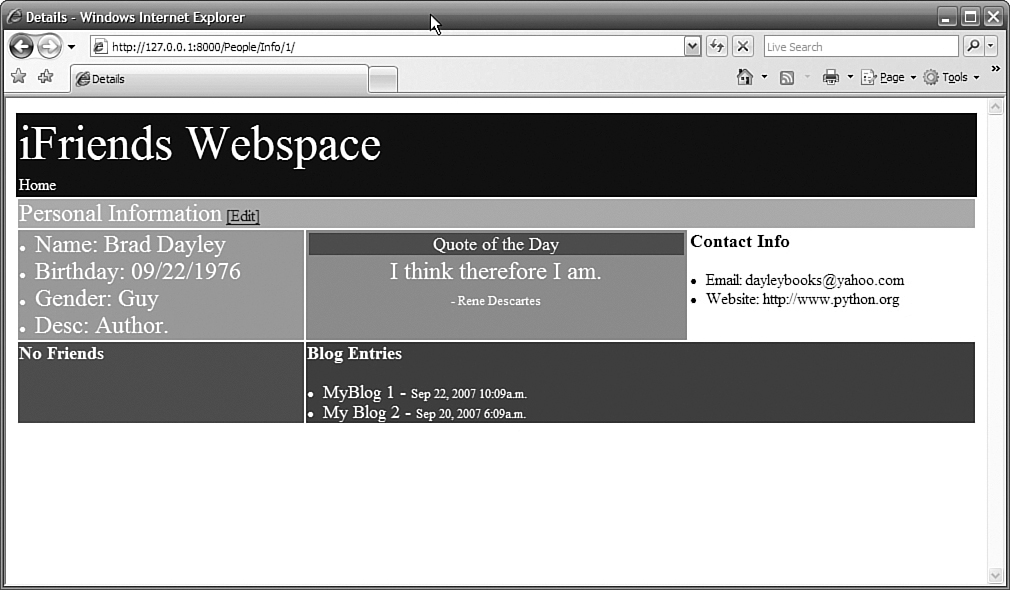Click the Print icon in toolbar

(x=830, y=77)
